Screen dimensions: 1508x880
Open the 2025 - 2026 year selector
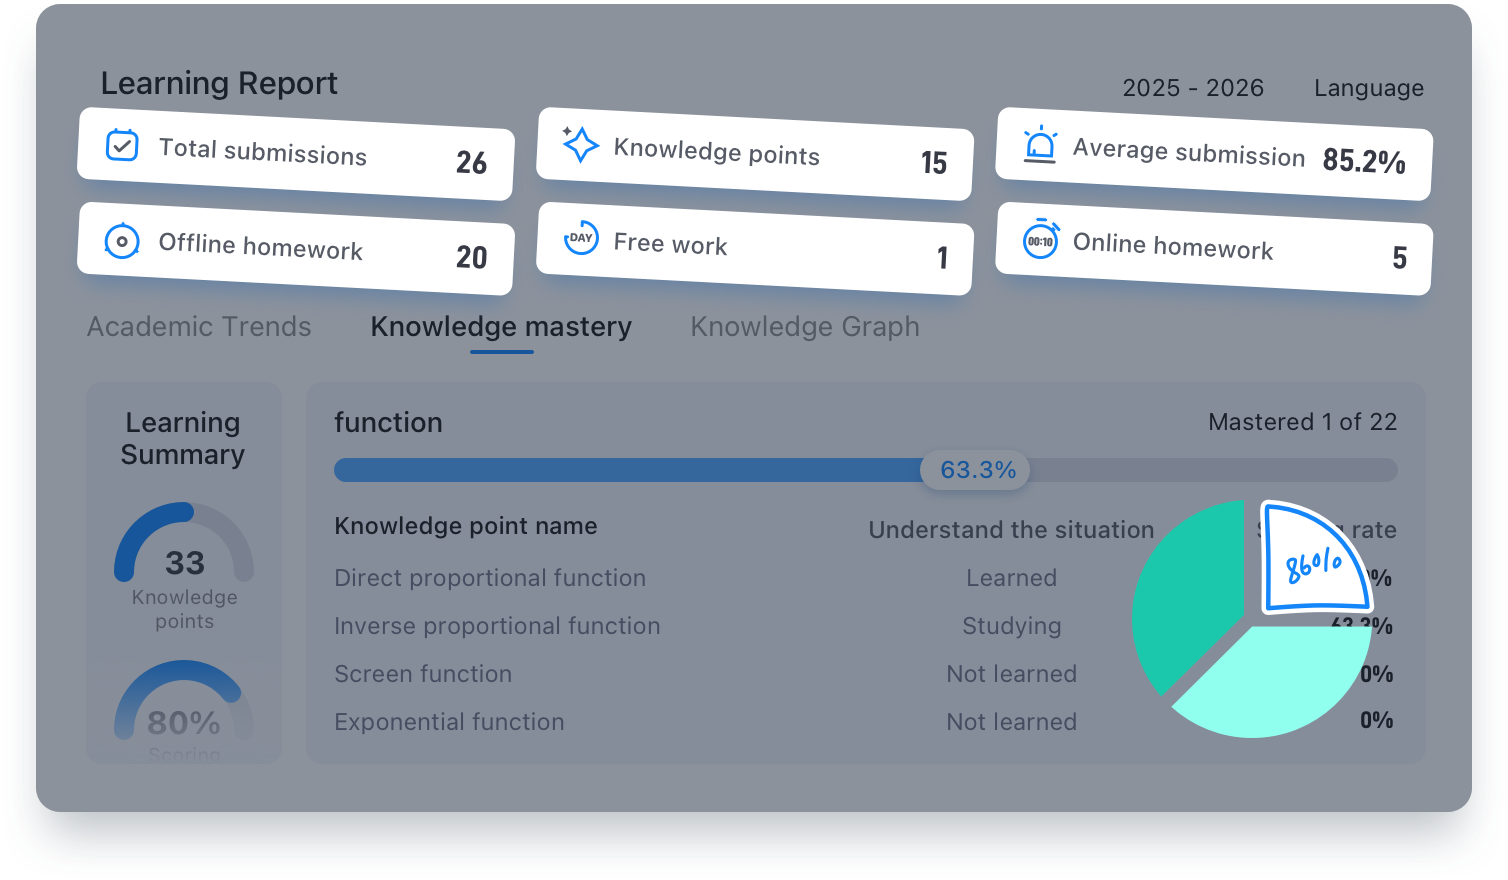1192,88
